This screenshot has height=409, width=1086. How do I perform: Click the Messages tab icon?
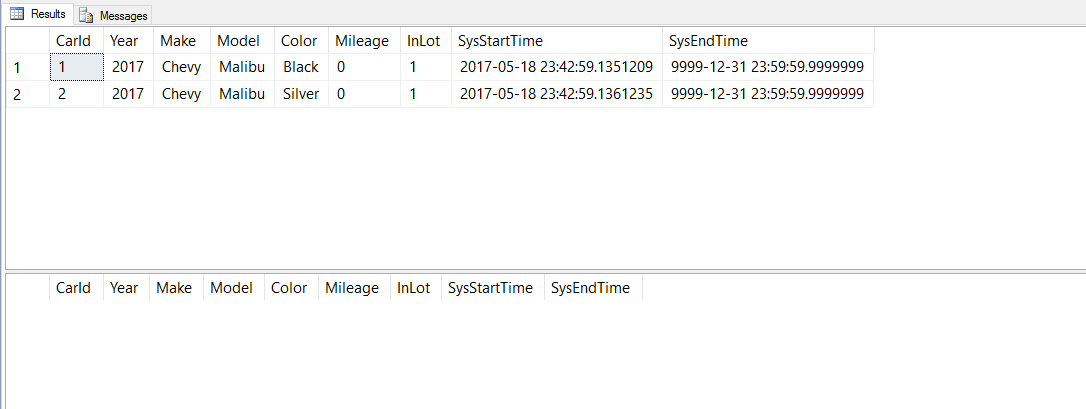point(86,16)
